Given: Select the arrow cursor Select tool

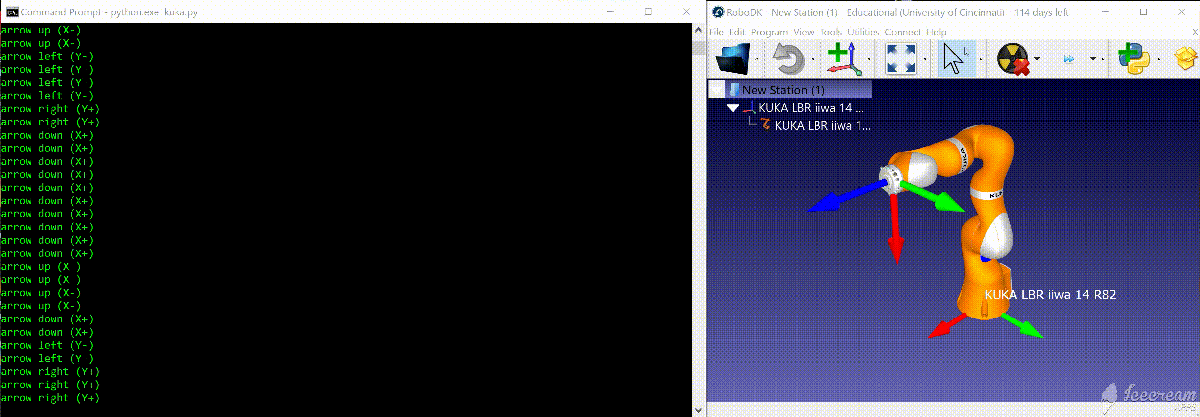Looking at the screenshot, I should point(953,61).
